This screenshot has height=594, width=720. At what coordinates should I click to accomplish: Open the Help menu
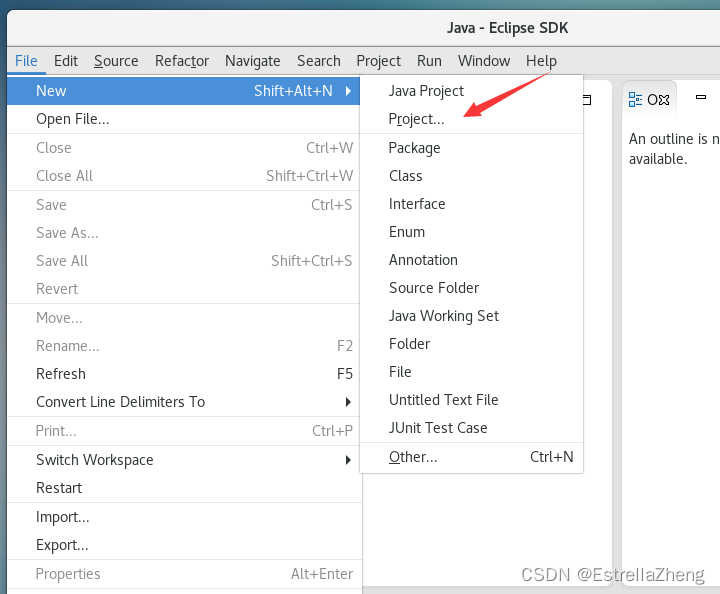541,61
